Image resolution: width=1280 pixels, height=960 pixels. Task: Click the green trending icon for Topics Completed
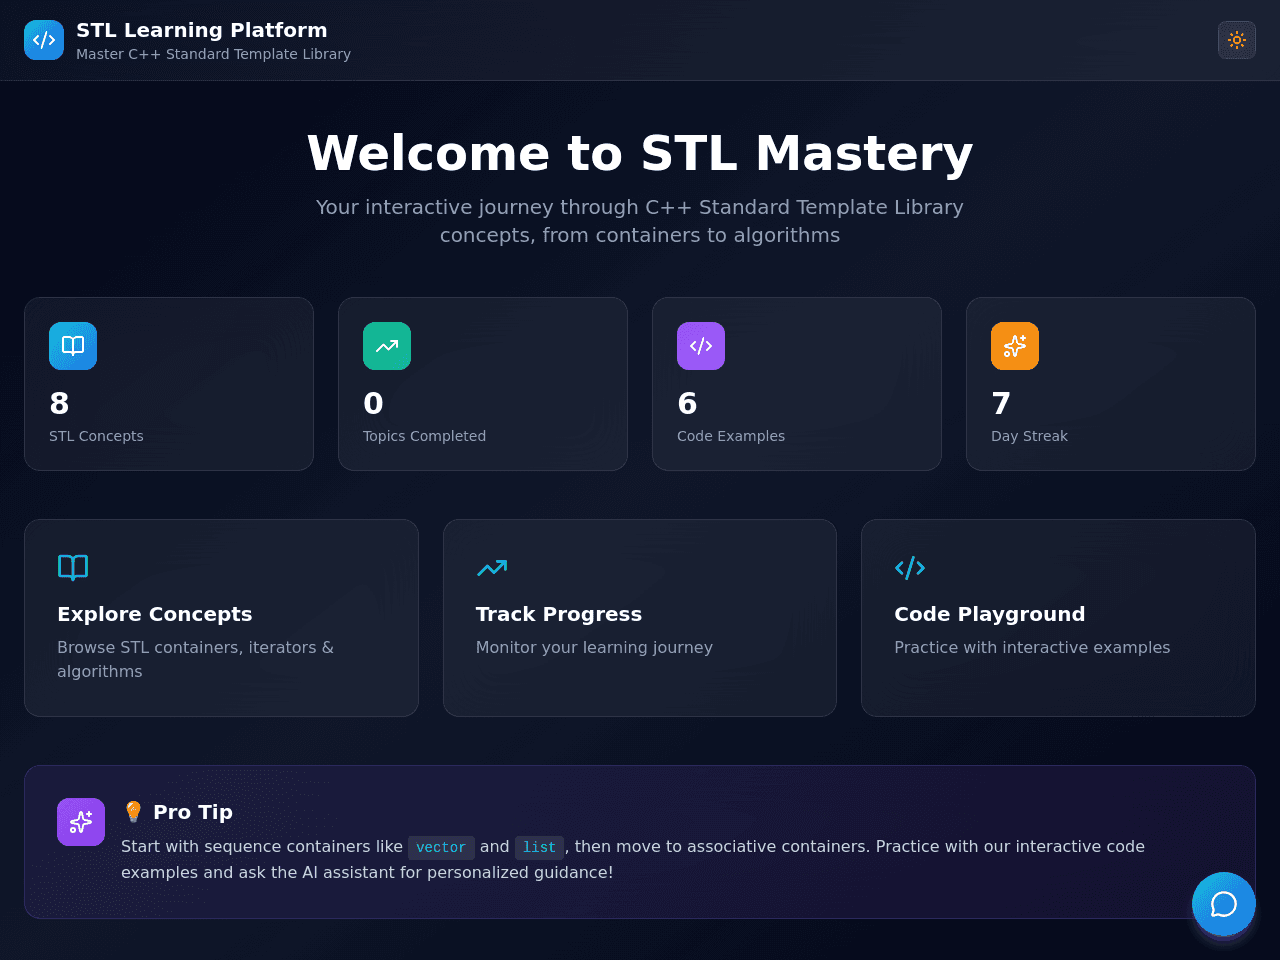[387, 346]
